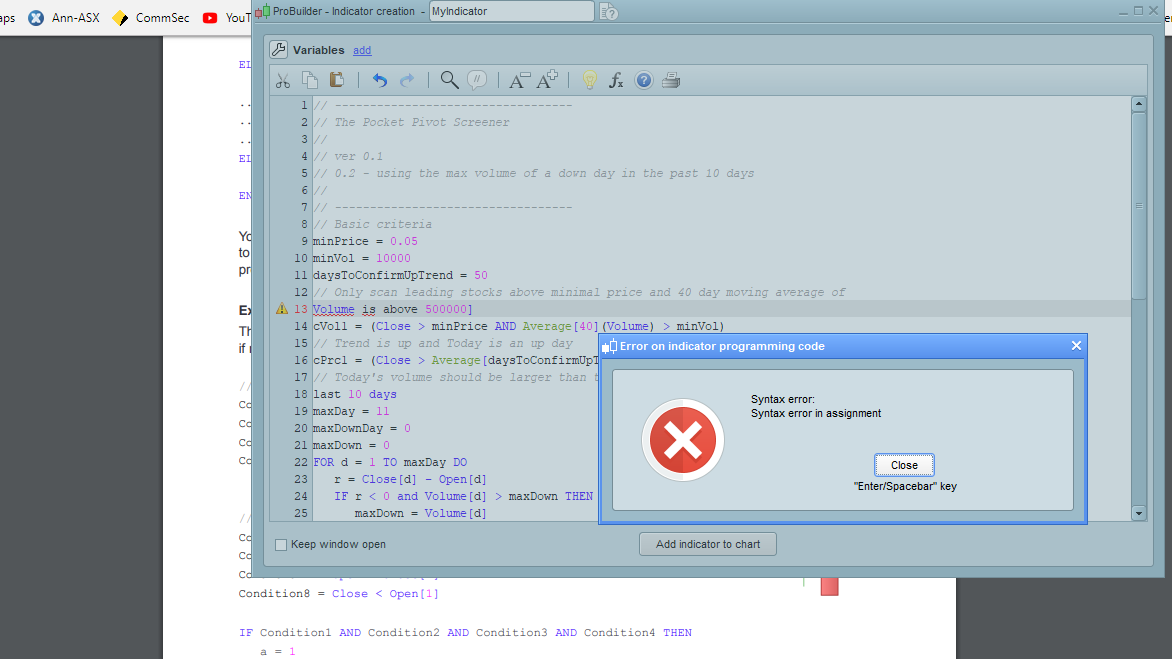This screenshot has height=659, width=1172.
Task: Click 'Condition8 = Close < Open[1]' in background page
Action: click(x=338, y=594)
